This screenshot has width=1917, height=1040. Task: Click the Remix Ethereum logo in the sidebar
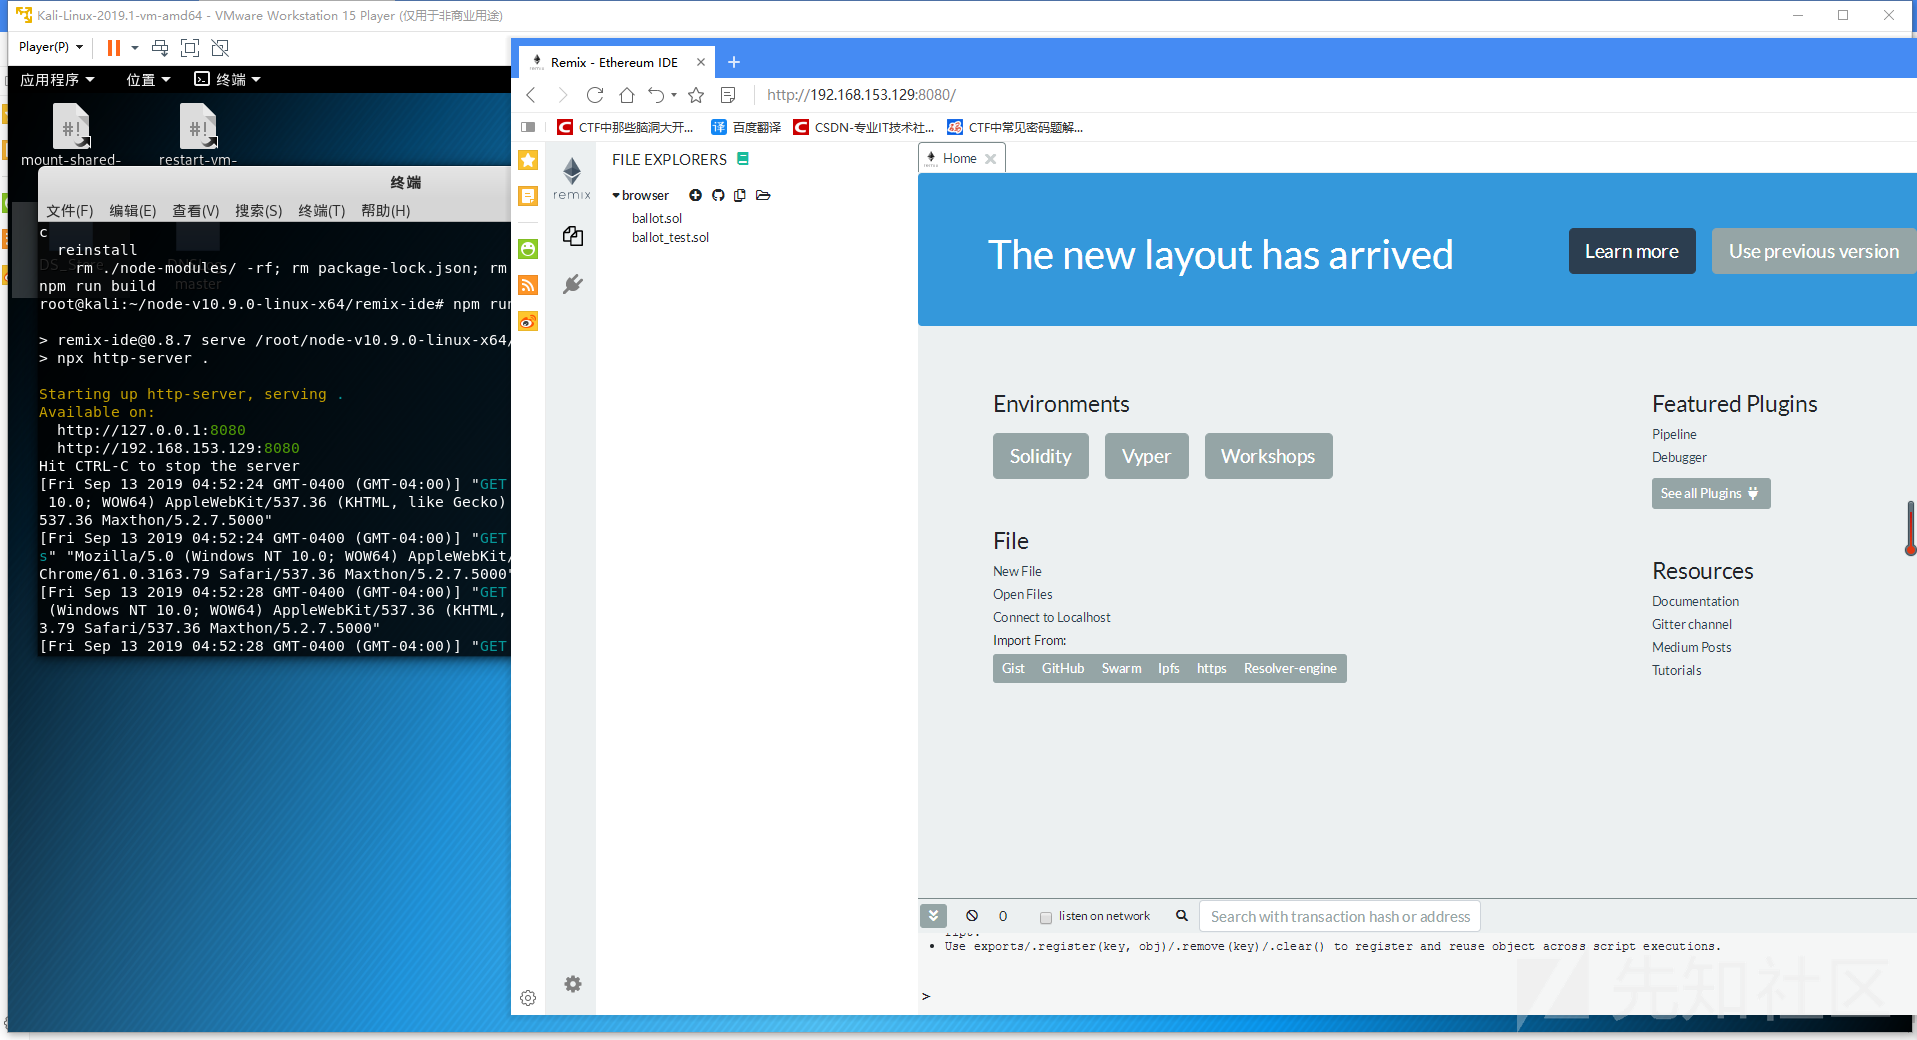click(x=572, y=178)
